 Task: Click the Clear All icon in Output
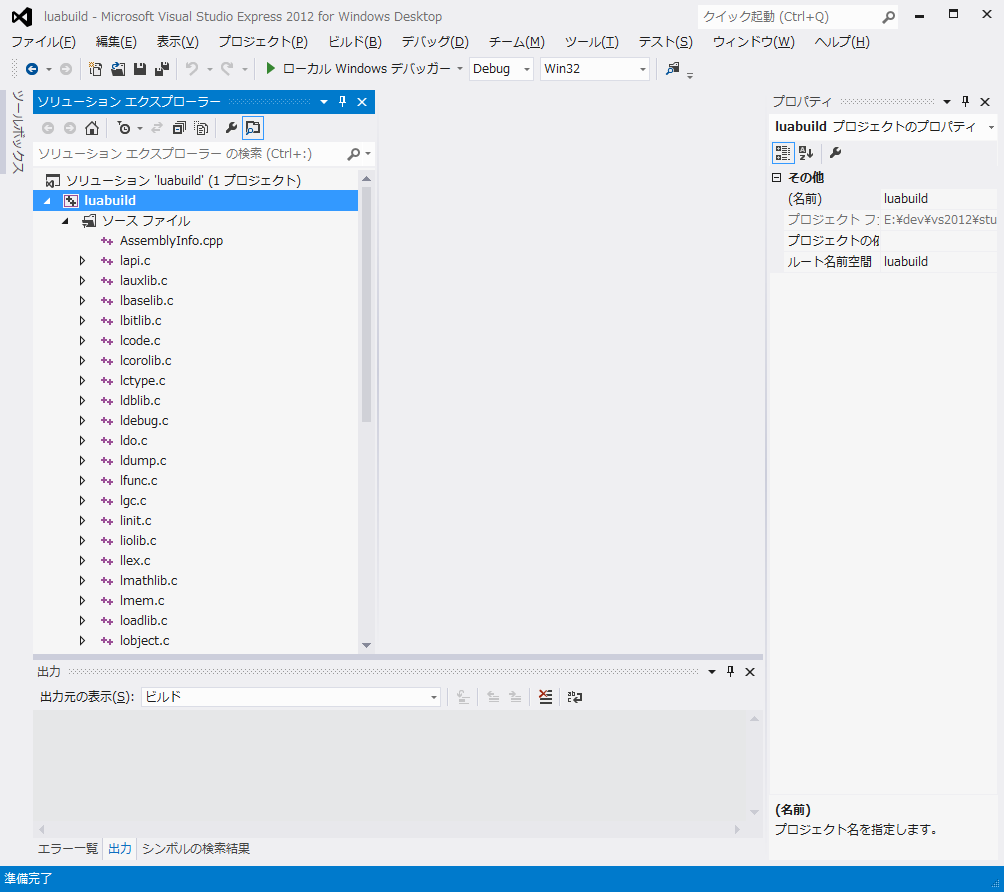546,697
